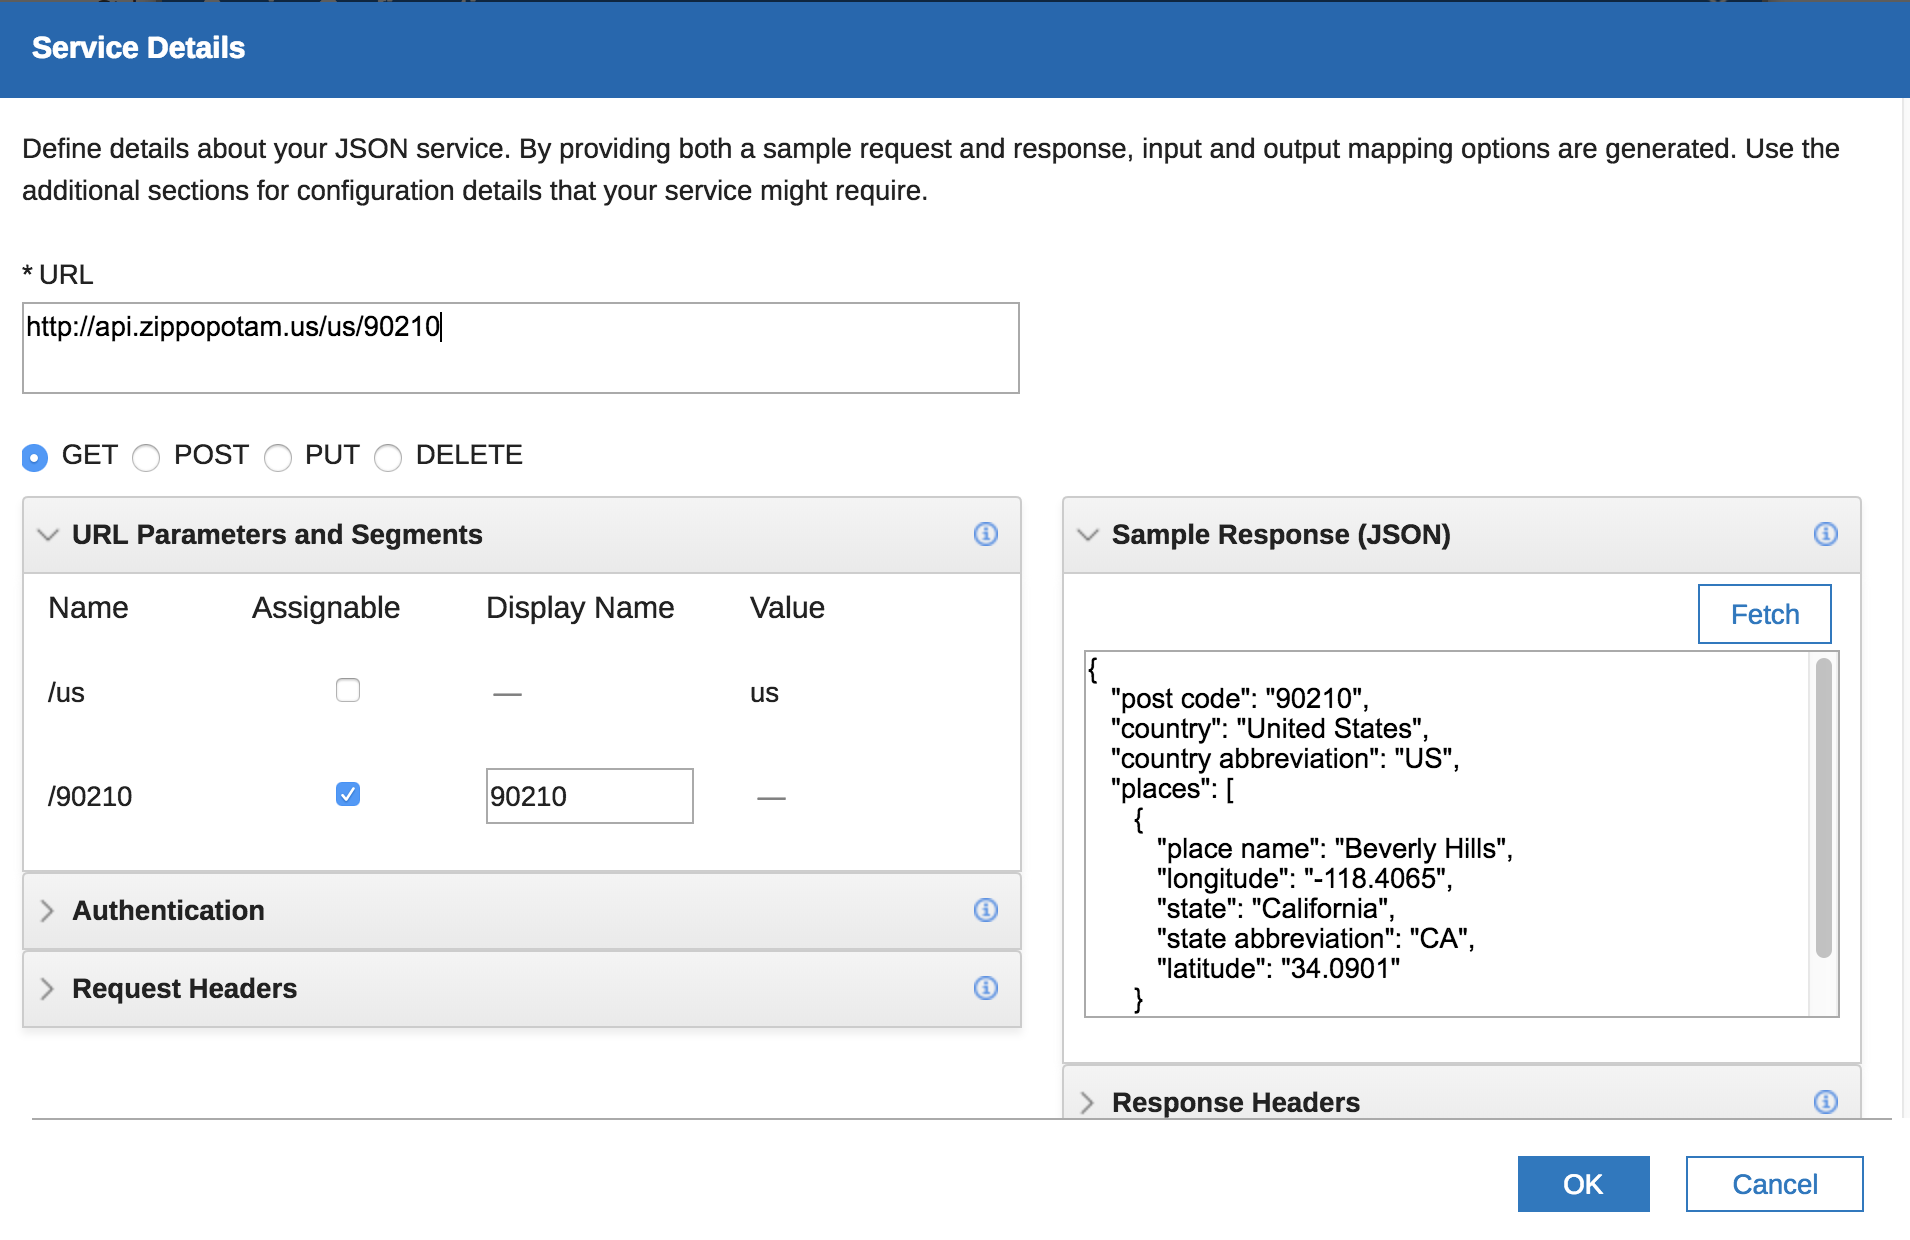Select the PUT method radio button
This screenshot has height=1240, width=1910.
(x=277, y=457)
